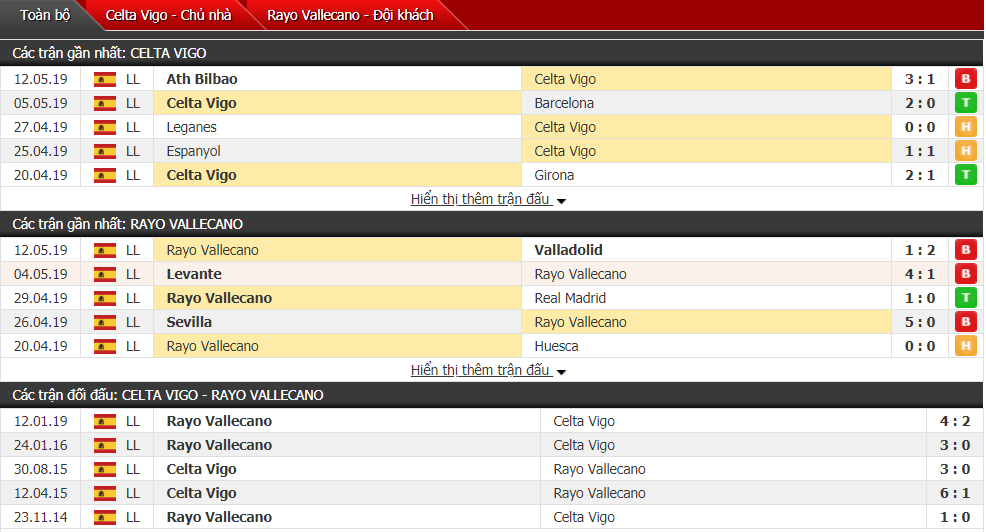This screenshot has height=532, width=986.
Task: Click Huesca team name
Action: click(x=557, y=346)
